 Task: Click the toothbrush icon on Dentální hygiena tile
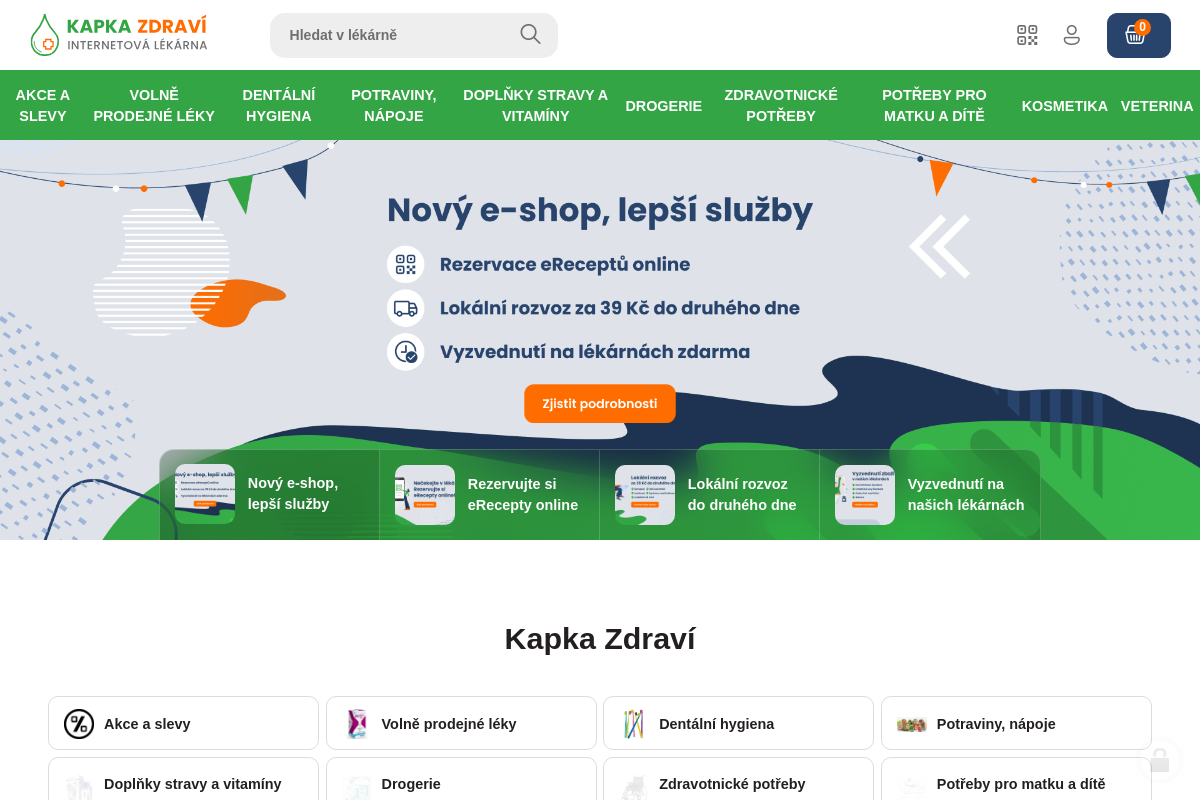click(633, 723)
